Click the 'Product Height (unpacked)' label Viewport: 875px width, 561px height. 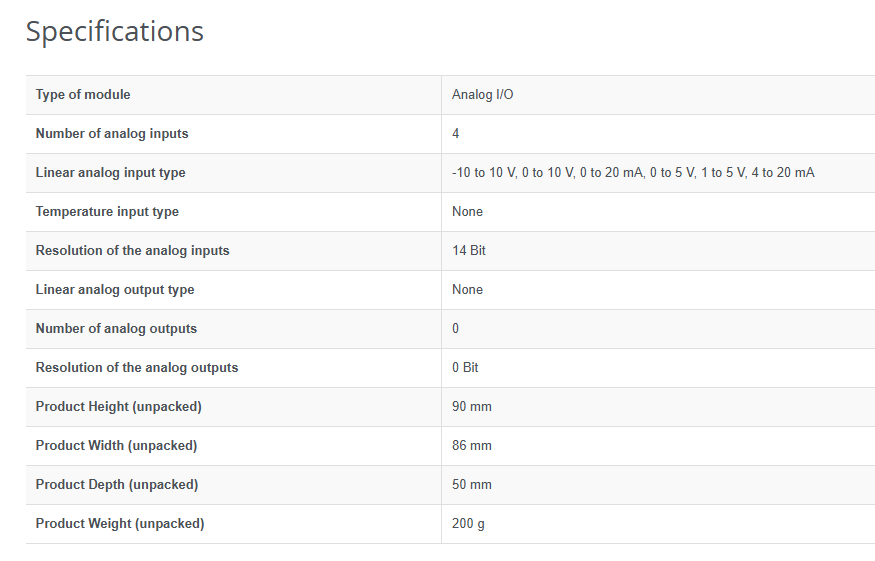tap(118, 407)
